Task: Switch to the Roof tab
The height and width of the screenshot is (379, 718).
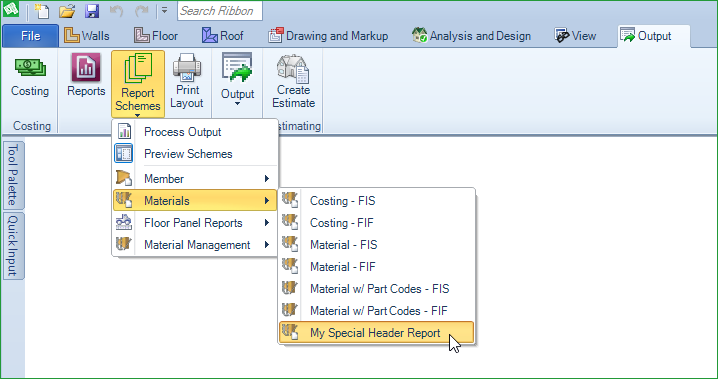Action: point(223,36)
